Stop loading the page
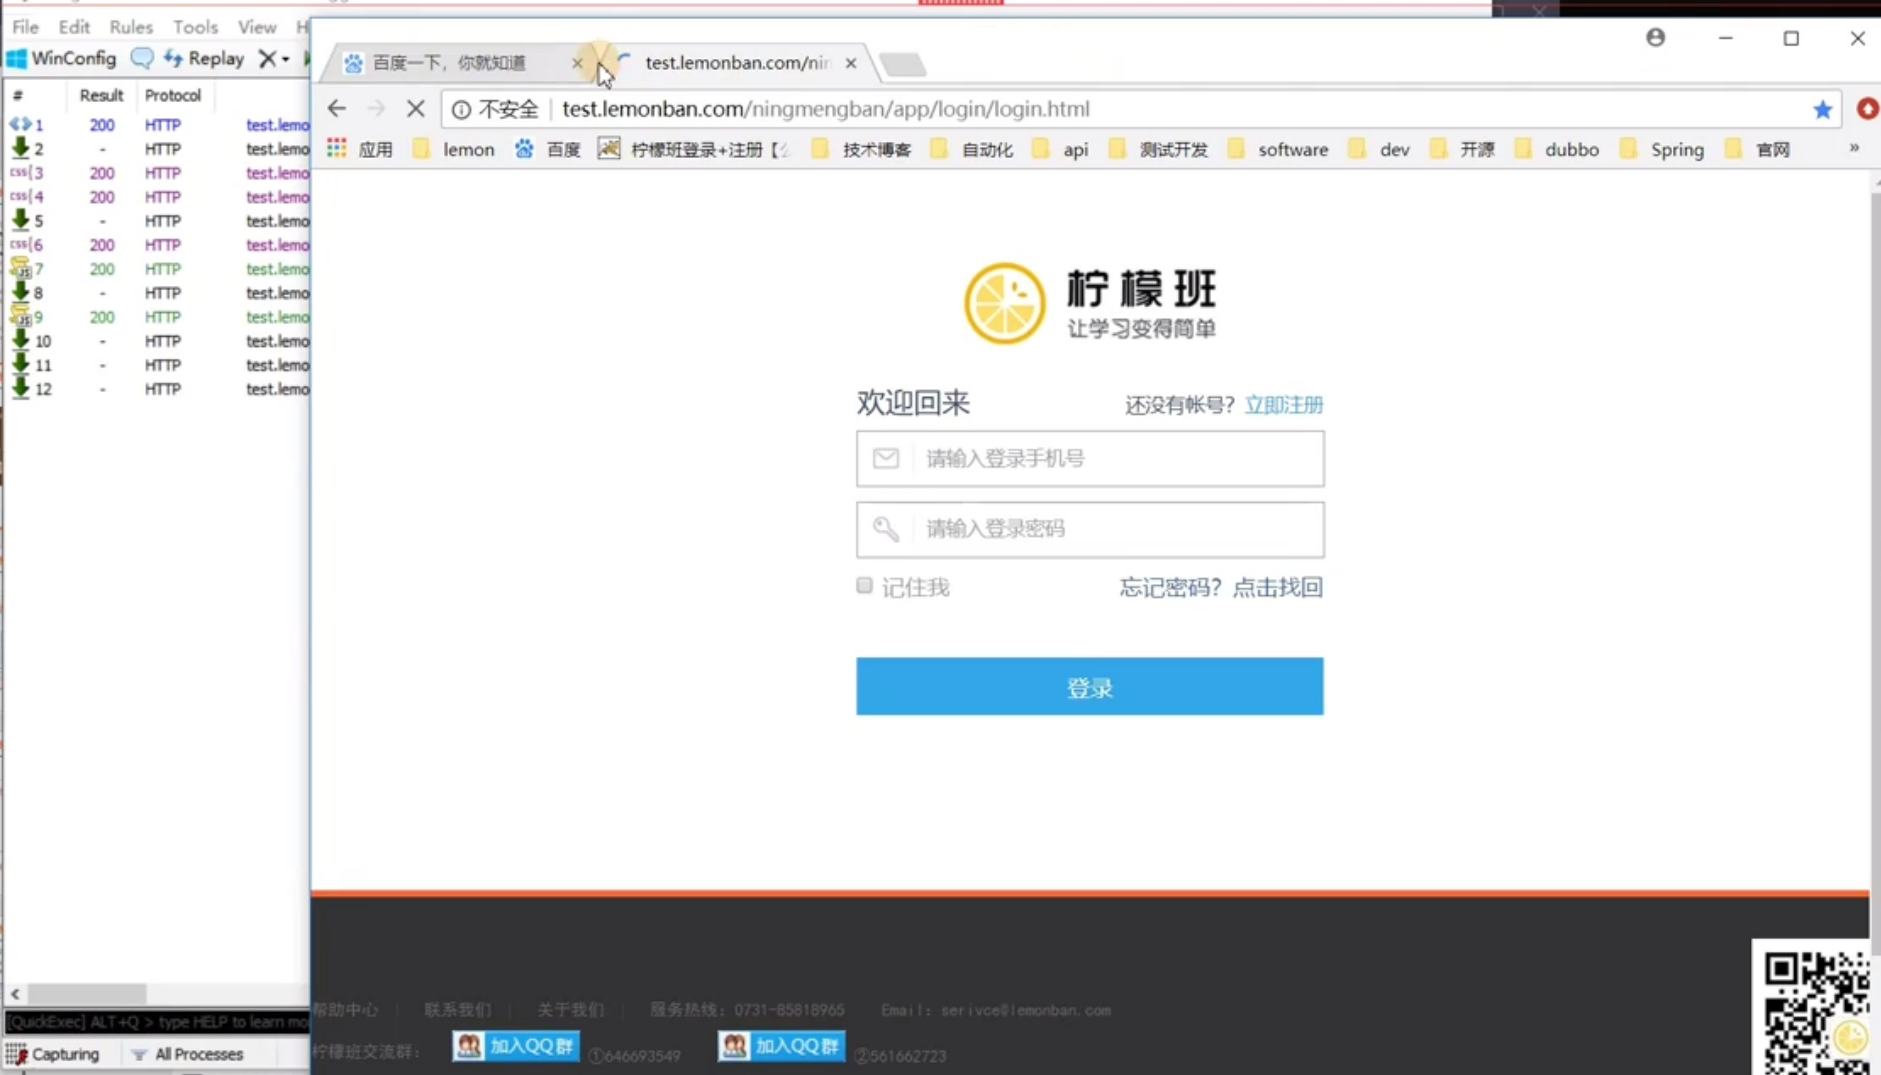The height and width of the screenshot is (1075, 1881). [x=416, y=108]
